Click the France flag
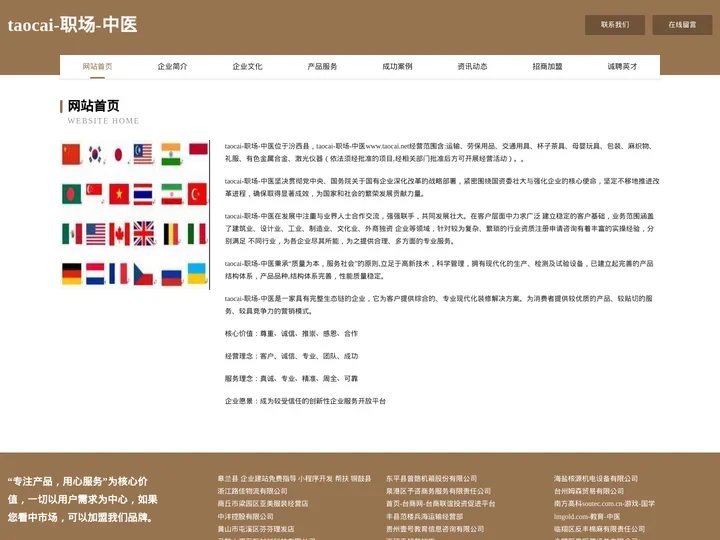 [118, 274]
